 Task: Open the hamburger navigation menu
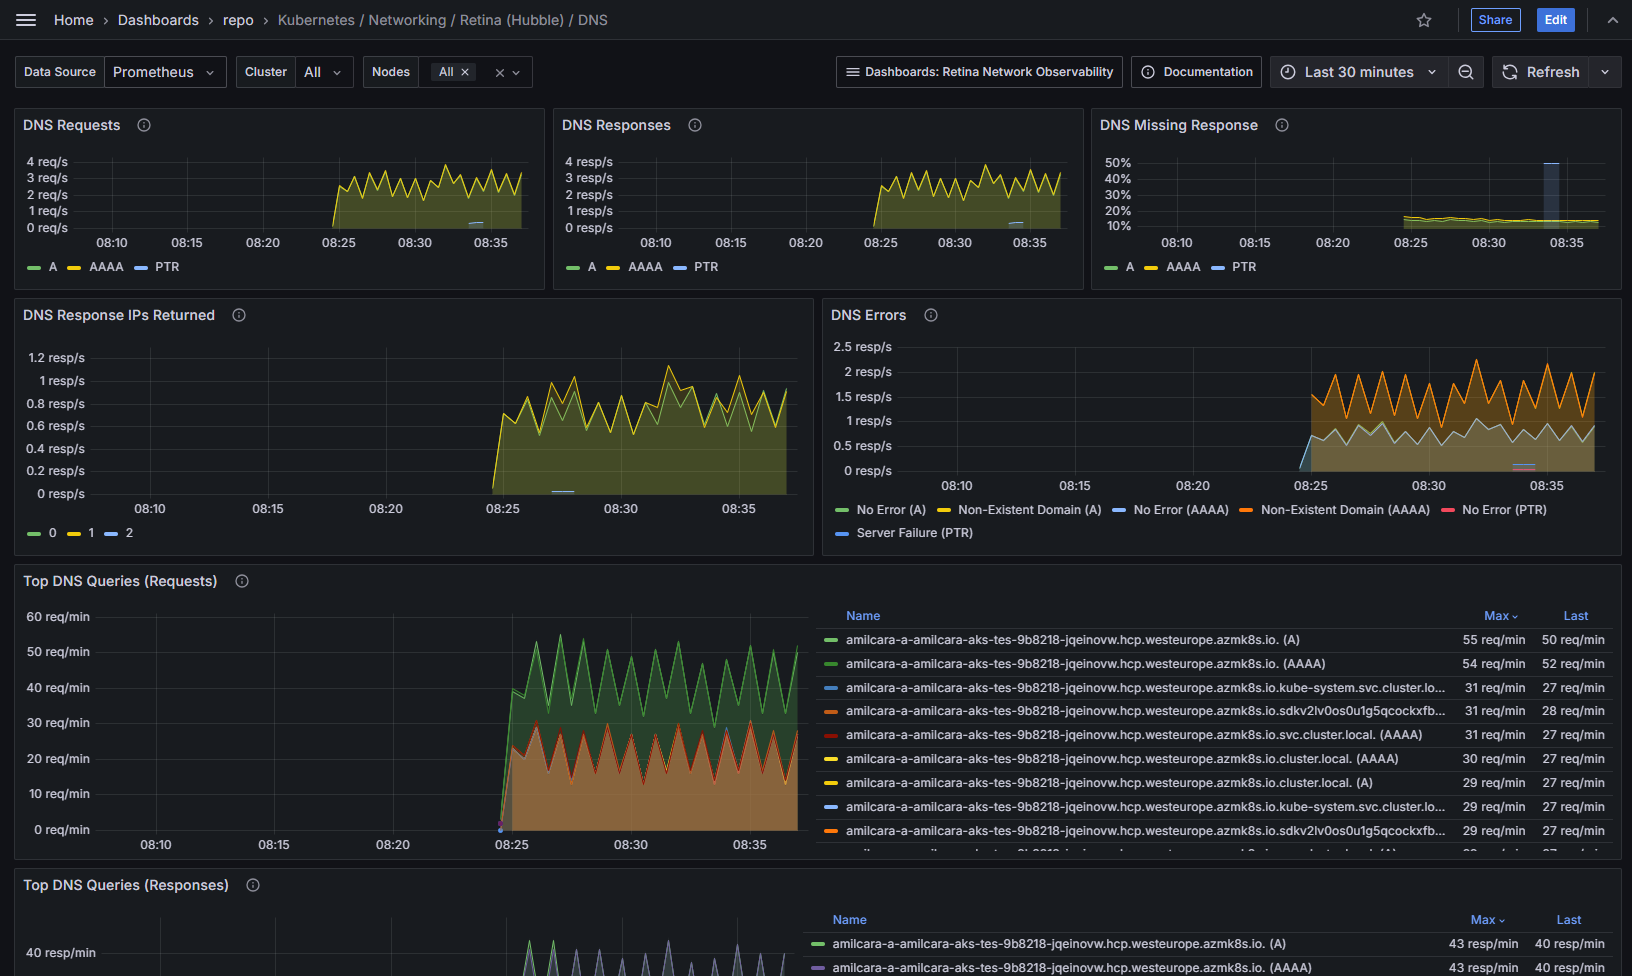[x=26, y=20]
